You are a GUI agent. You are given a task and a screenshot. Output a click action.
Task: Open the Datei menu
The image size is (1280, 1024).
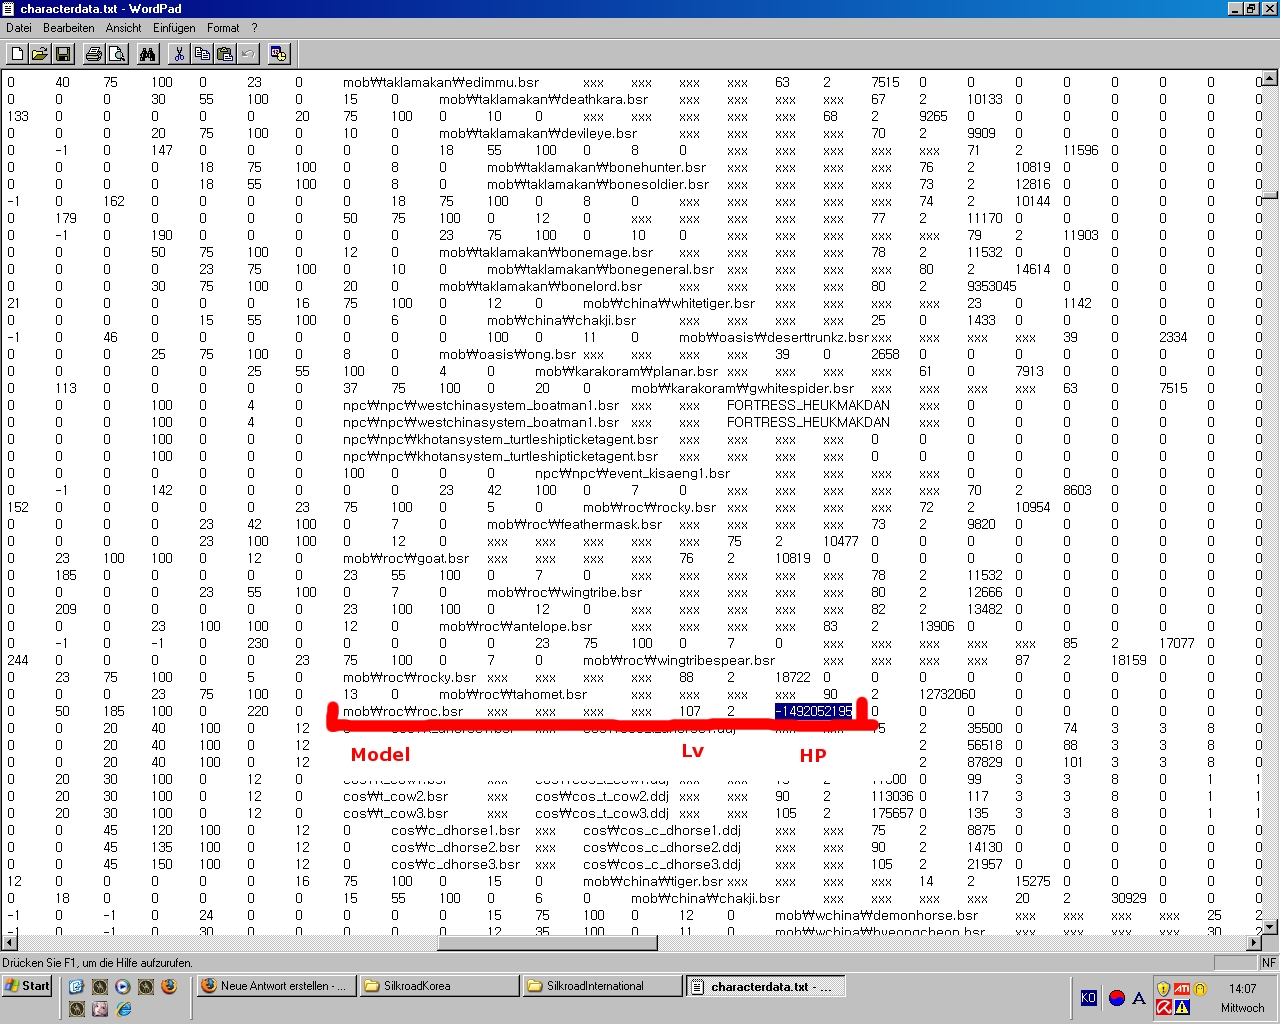(19, 28)
